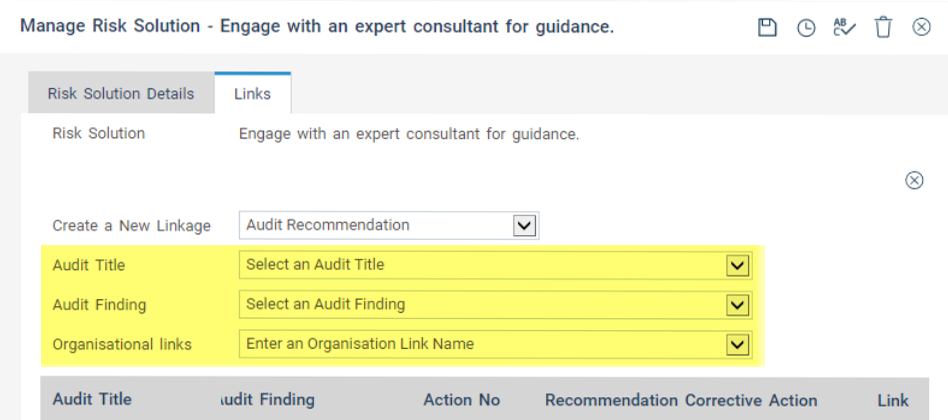Expand the Select an Audit Finding dropdown
This screenshot has width=948, height=420.
click(738, 304)
